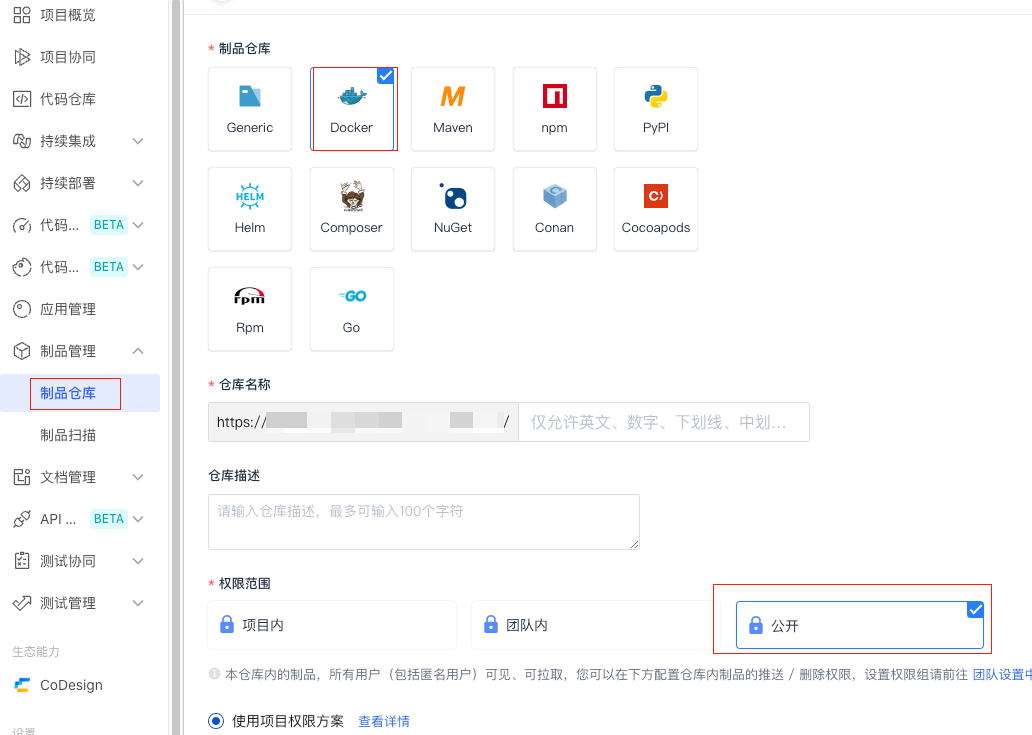
Task: Click the 公开 lock icon
Action: pos(756,625)
